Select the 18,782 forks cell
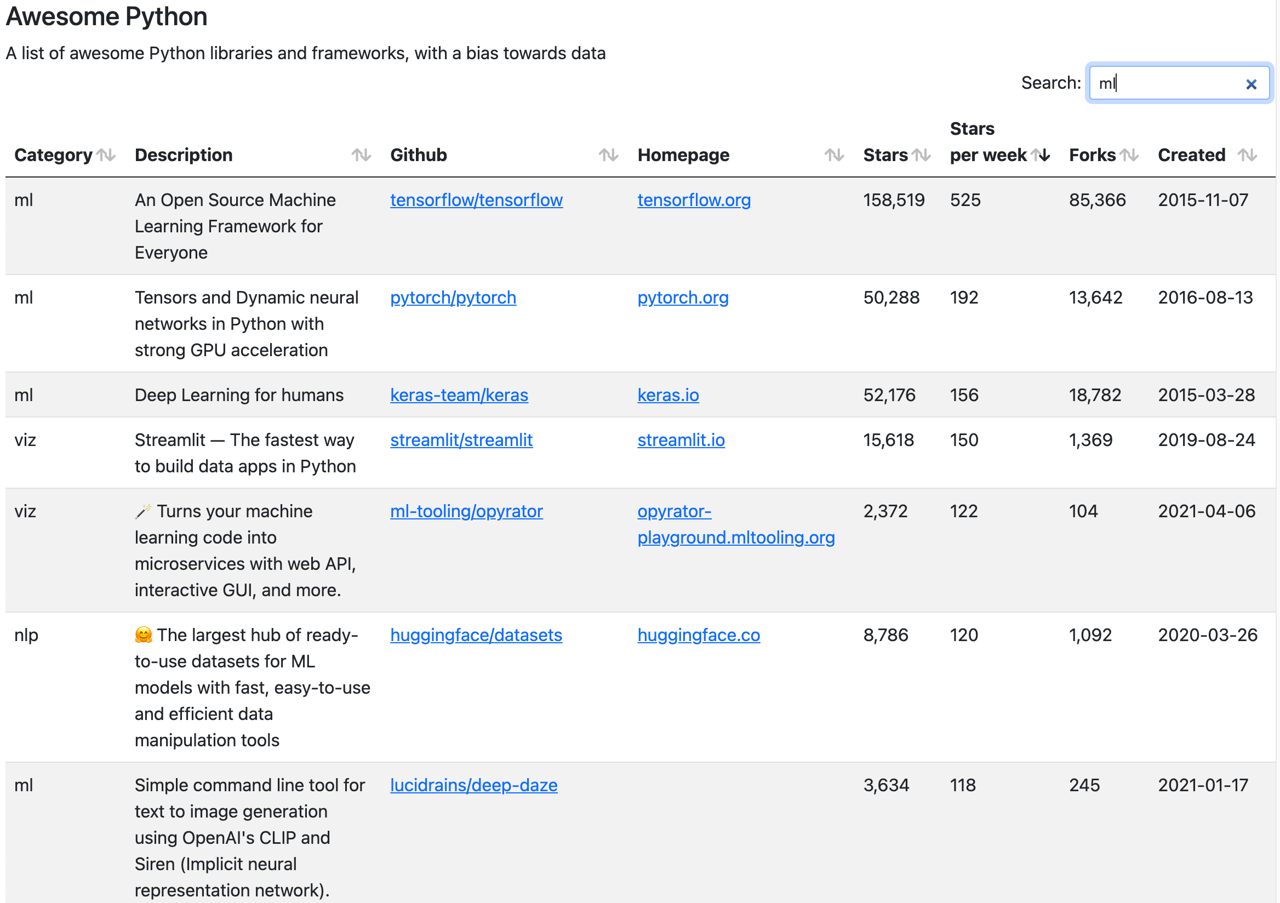The height and width of the screenshot is (903, 1280). [1095, 395]
